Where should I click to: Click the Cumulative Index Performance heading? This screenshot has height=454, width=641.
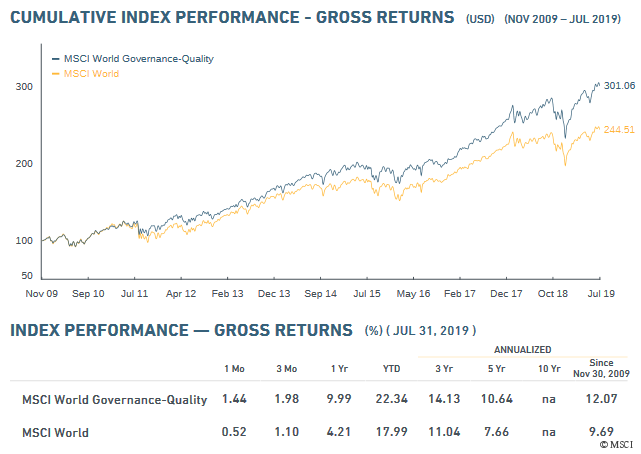[x=232, y=18]
